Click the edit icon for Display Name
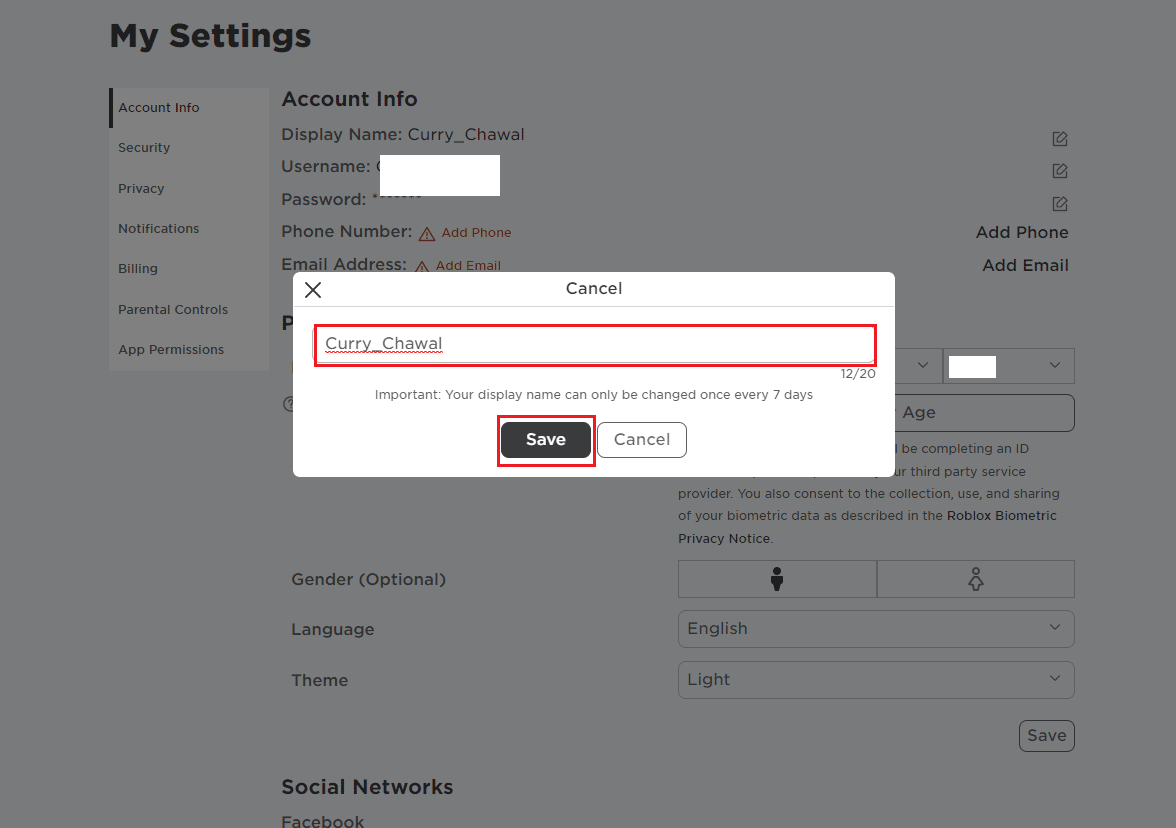Screen dimensions: 1176x828 1059,139
